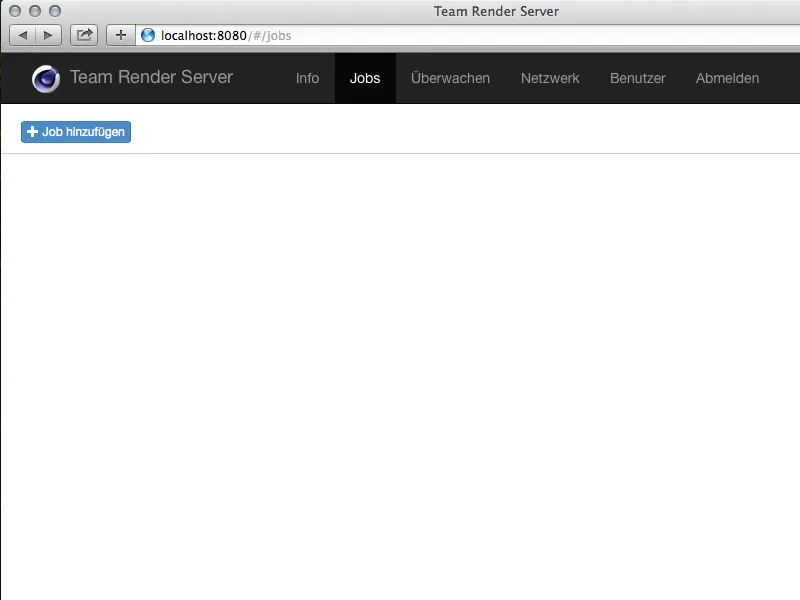Screen dimensions: 800x600
Task: Go to the Benutzer page
Action: 637,78
